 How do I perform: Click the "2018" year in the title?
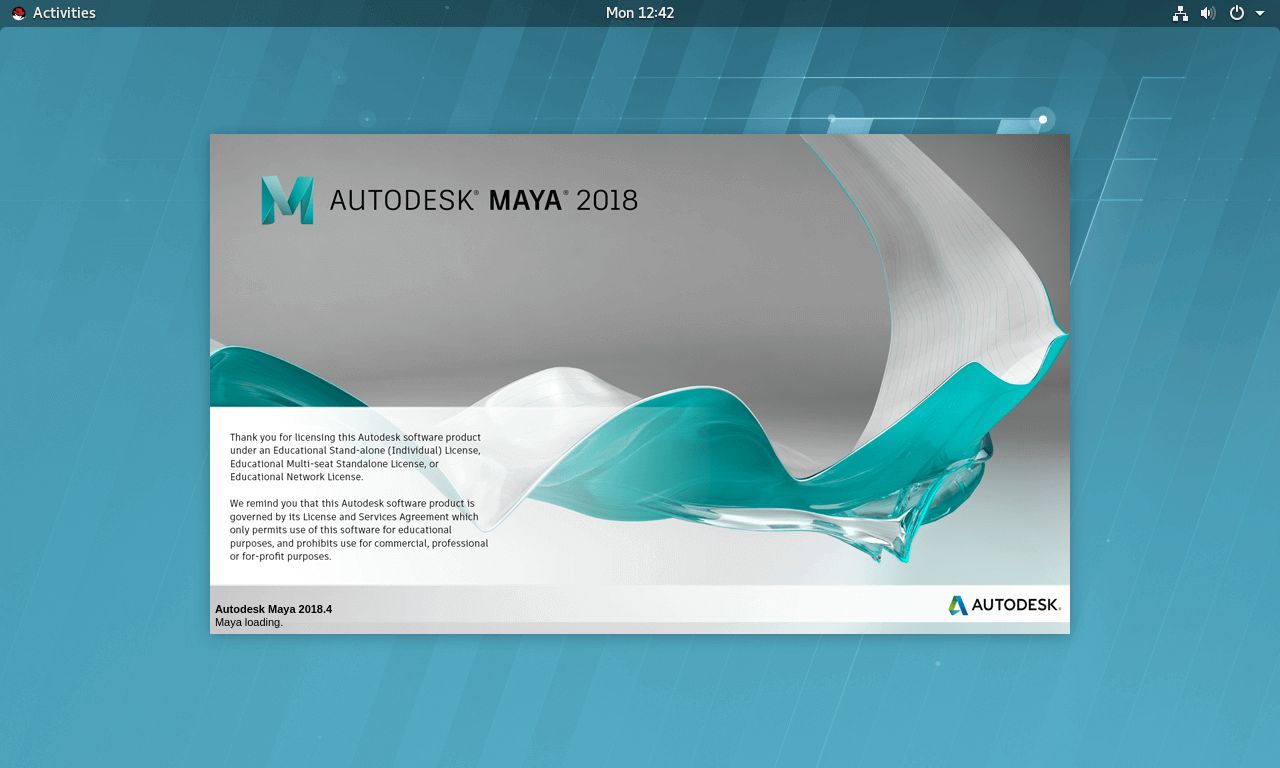(x=607, y=200)
